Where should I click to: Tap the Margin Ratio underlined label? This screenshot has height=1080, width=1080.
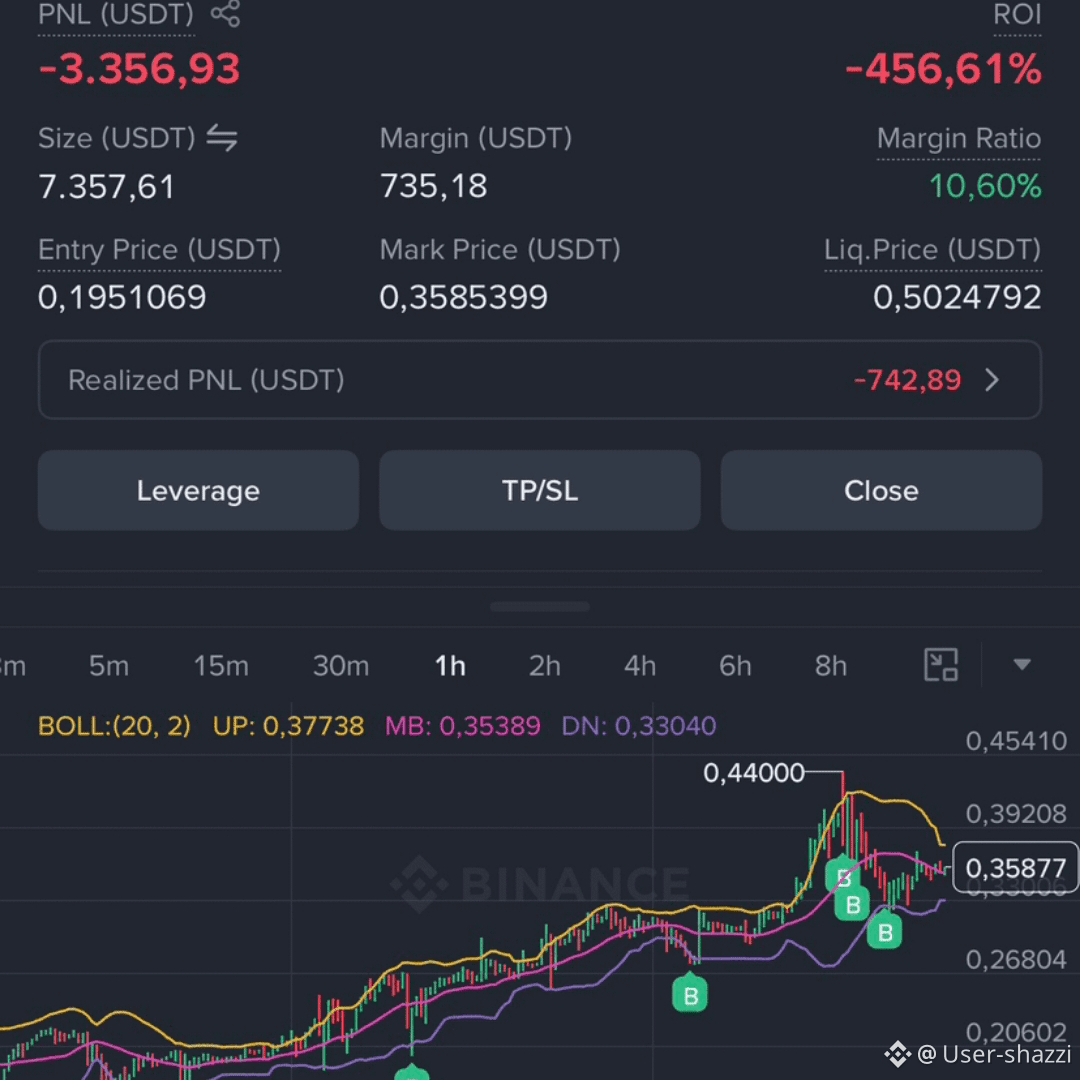[959, 138]
